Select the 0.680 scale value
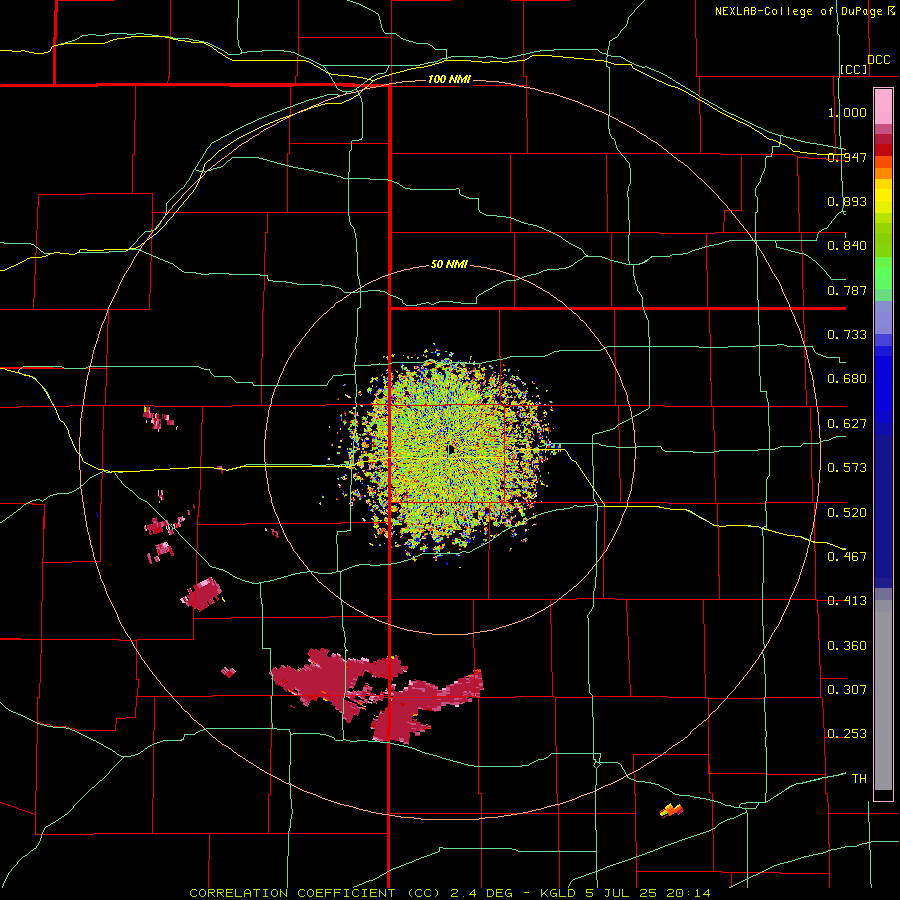Viewport: 900px width, 900px height. point(847,378)
